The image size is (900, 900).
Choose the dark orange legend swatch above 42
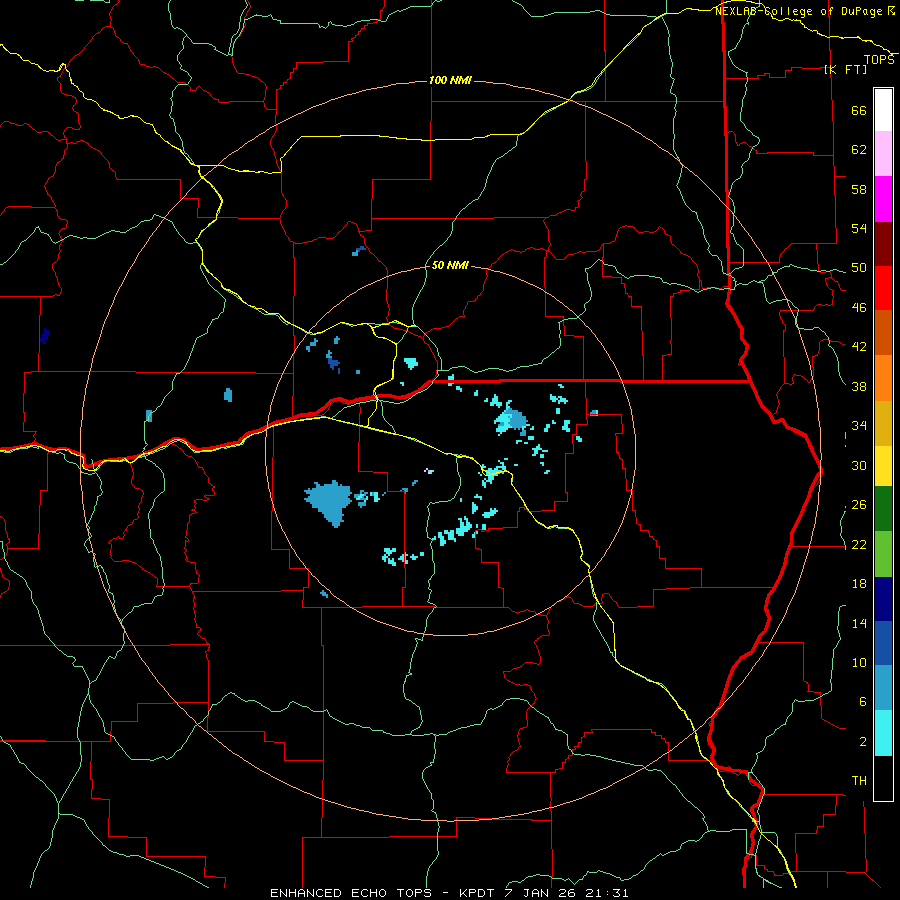click(883, 332)
